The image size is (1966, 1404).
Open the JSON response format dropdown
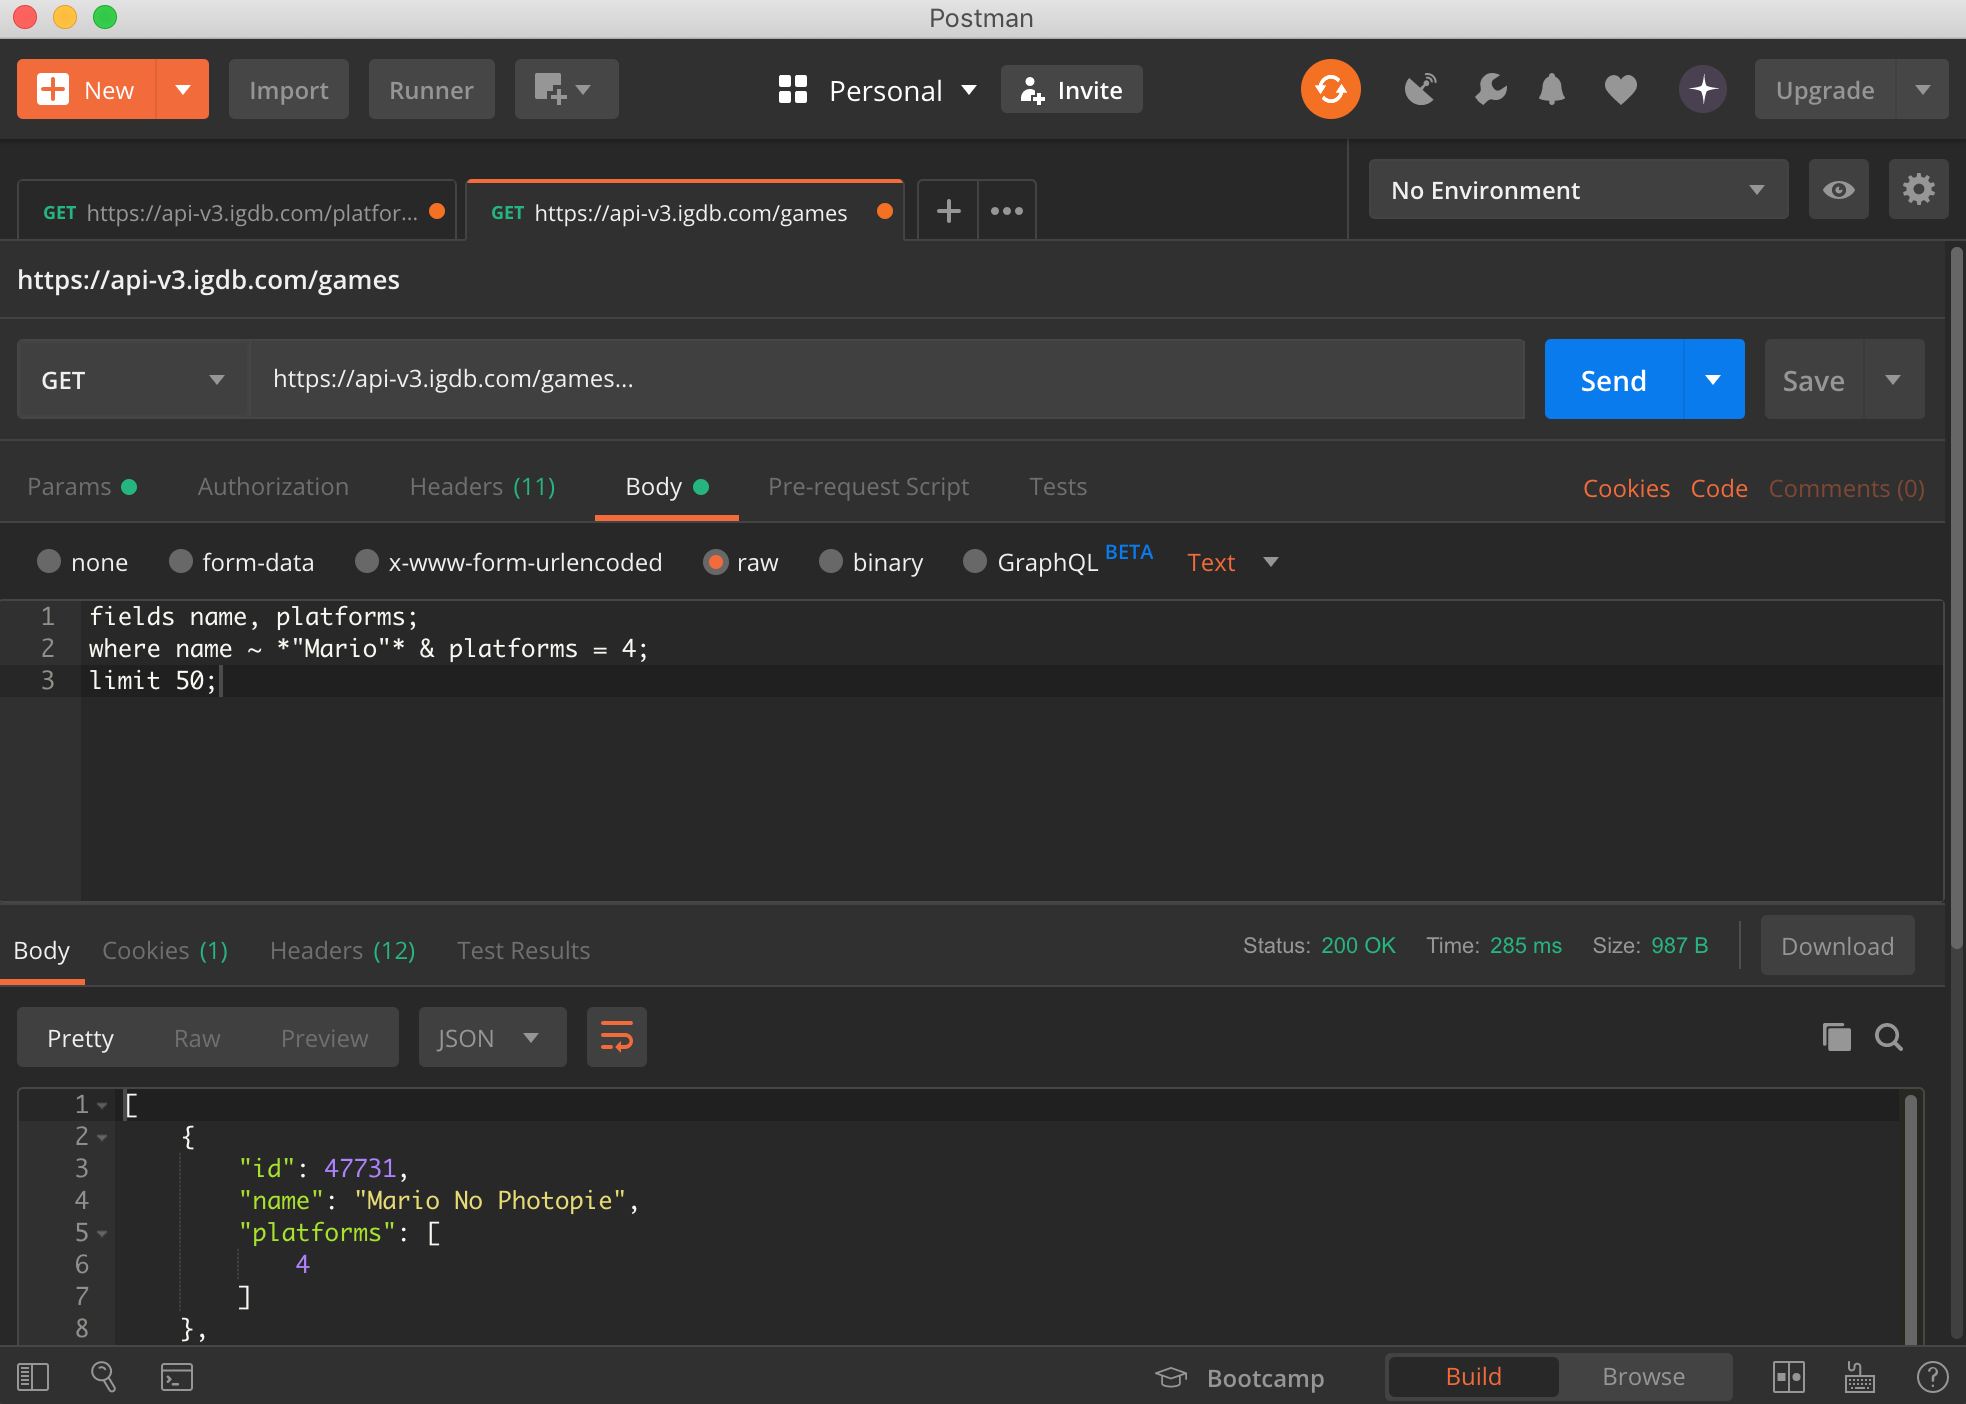point(491,1038)
